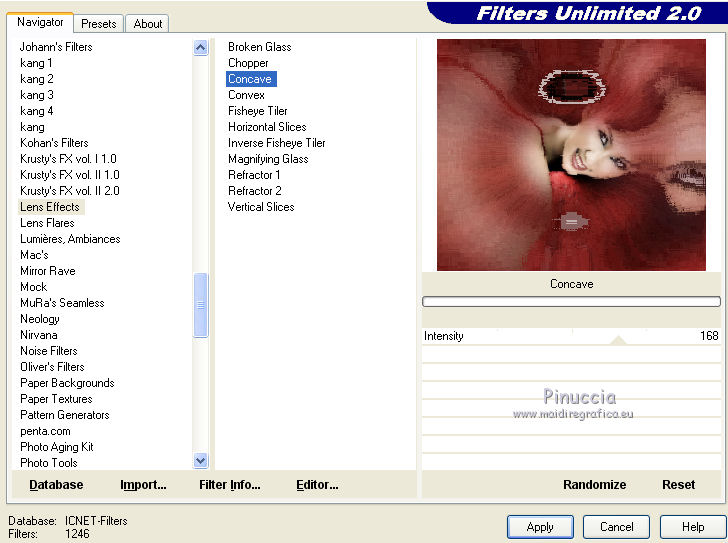Pick the Inverse Fisheye Tiler filter
Image resolution: width=728 pixels, height=543 pixels.
[x=276, y=143]
